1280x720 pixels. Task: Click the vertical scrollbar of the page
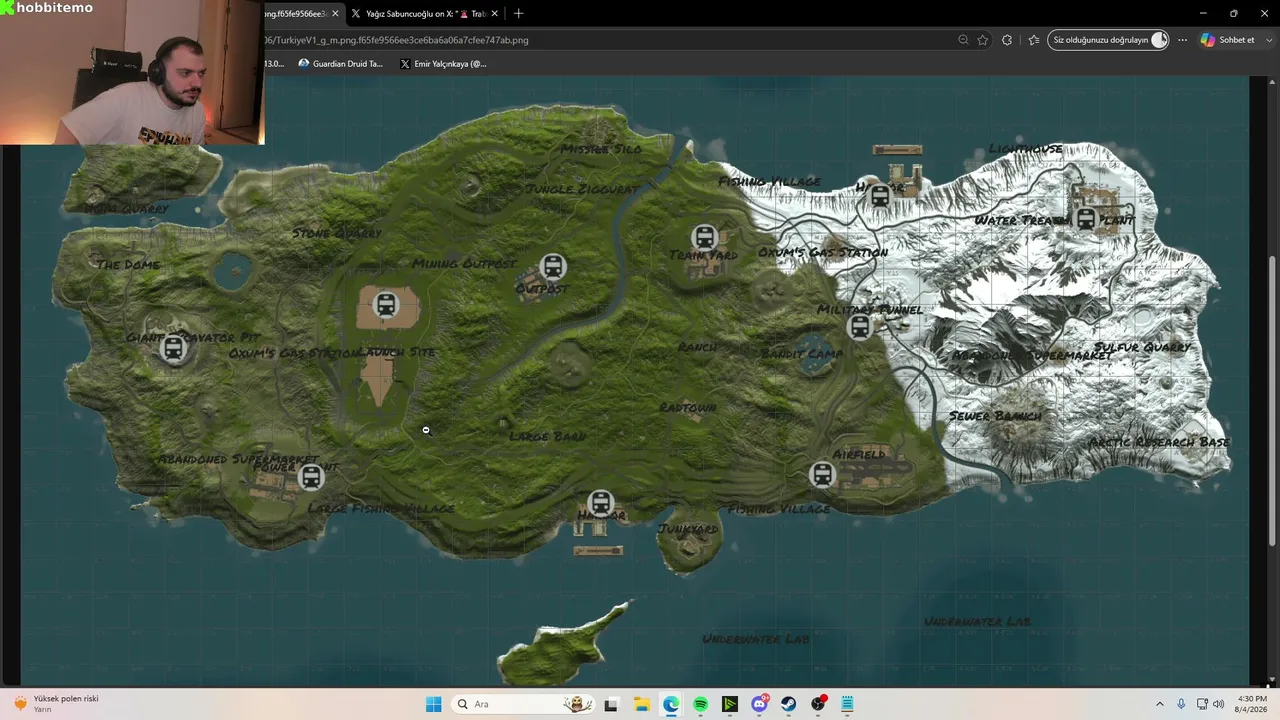pyautogui.click(x=1272, y=400)
